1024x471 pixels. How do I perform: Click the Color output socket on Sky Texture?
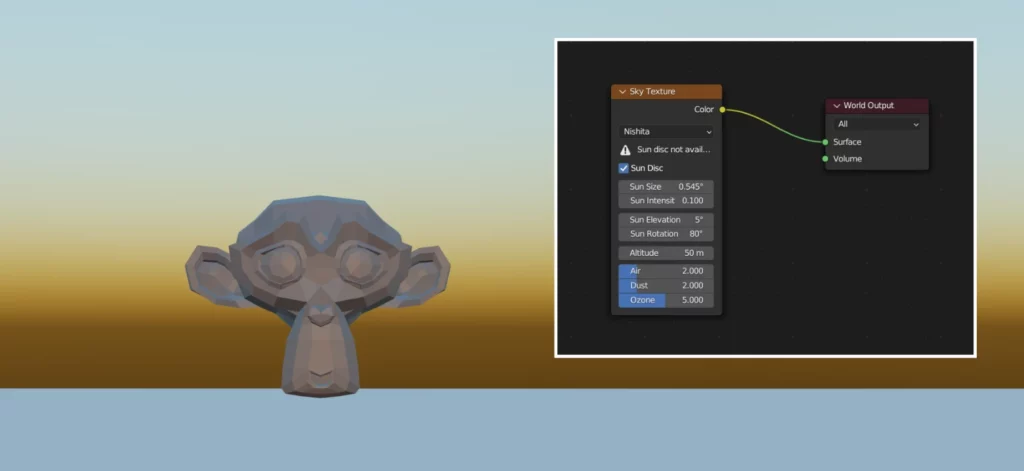tap(722, 110)
